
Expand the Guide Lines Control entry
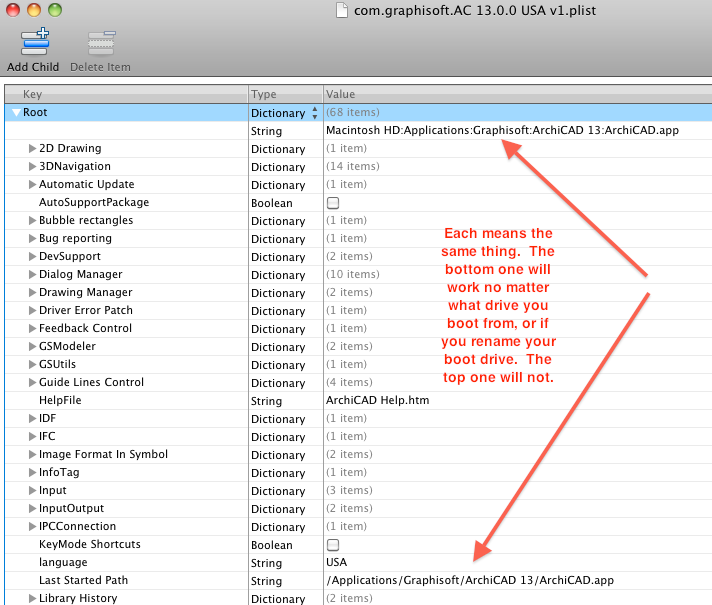pyautogui.click(x=32, y=382)
